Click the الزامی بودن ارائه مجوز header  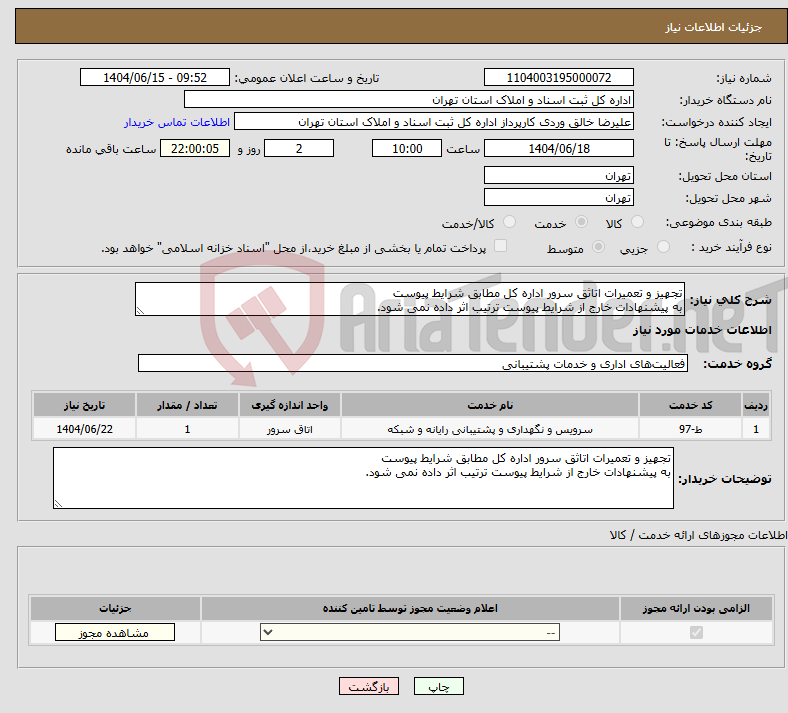point(696,608)
